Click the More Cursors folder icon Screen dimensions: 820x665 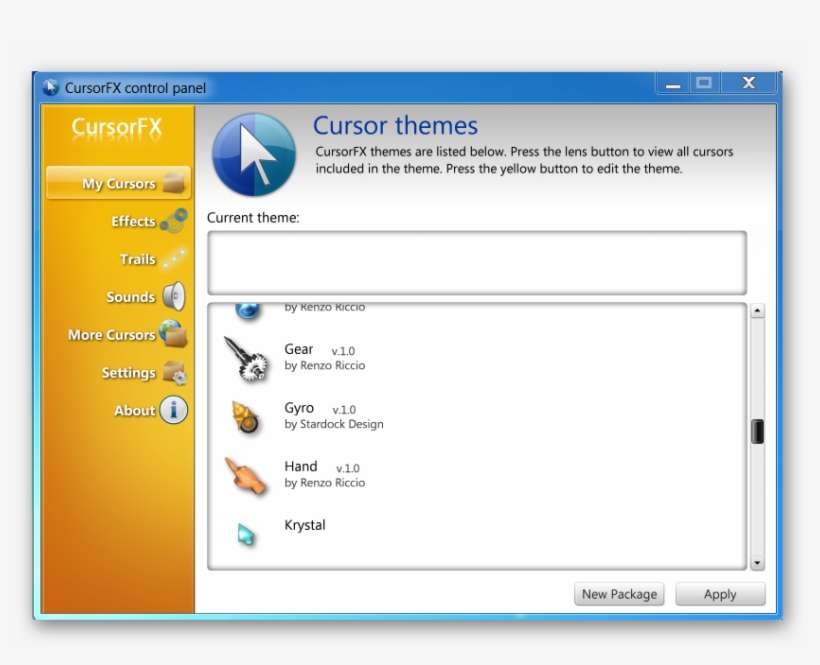click(174, 333)
